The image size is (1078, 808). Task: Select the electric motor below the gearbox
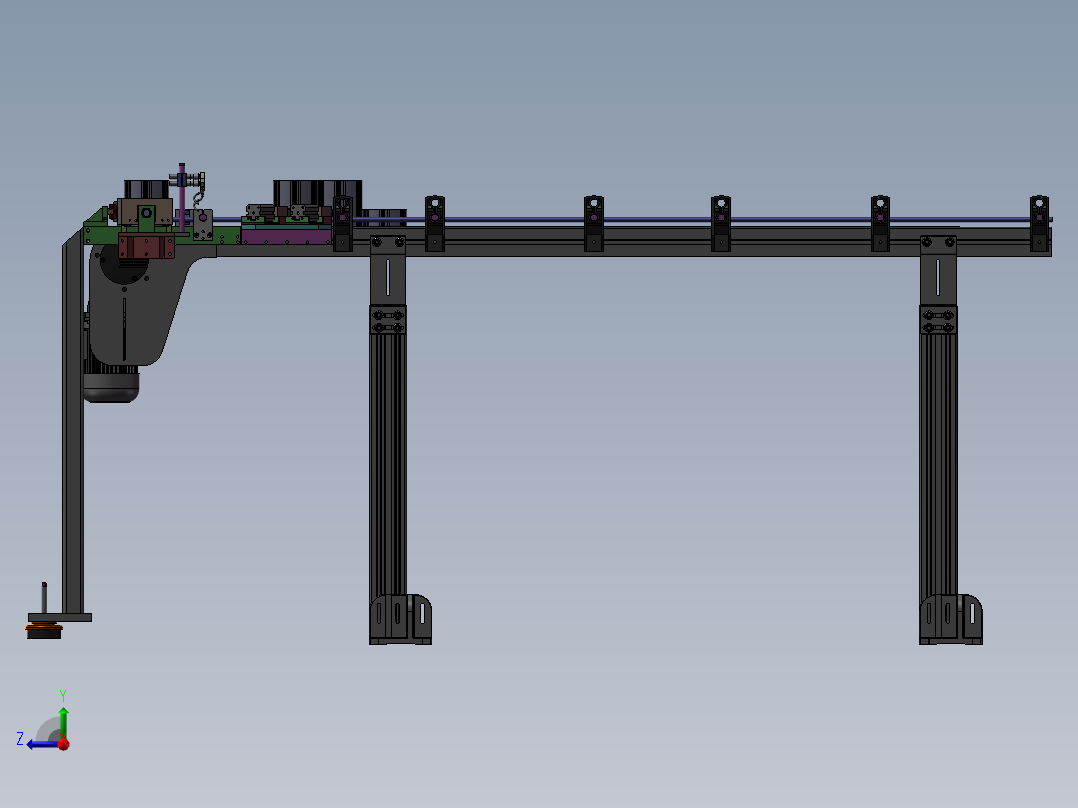point(111,383)
